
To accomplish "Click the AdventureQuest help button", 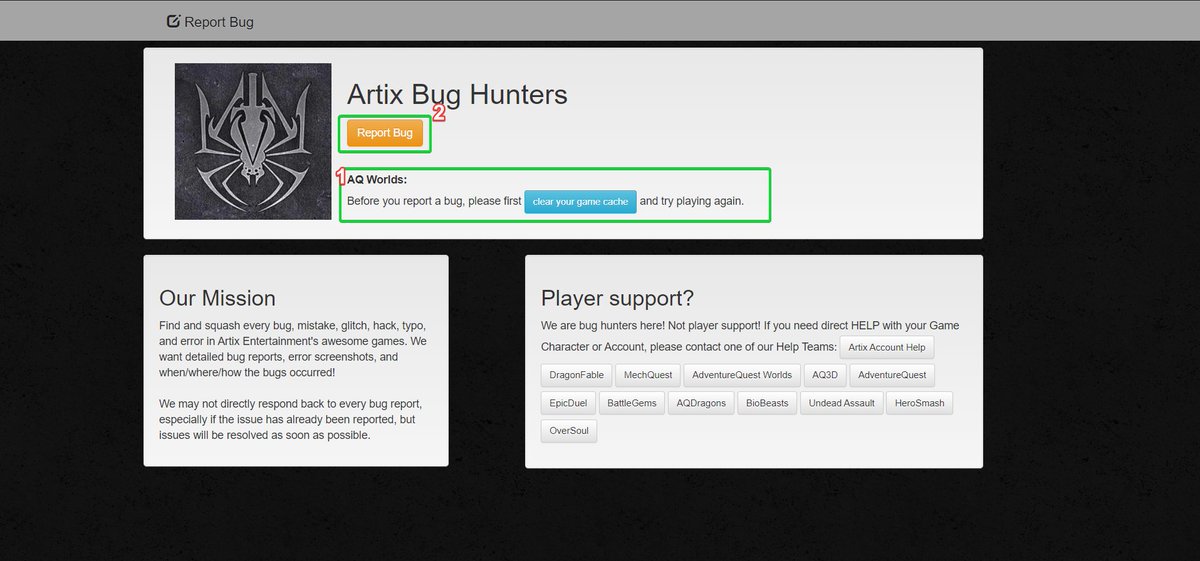I will pyautogui.click(x=892, y=375).
